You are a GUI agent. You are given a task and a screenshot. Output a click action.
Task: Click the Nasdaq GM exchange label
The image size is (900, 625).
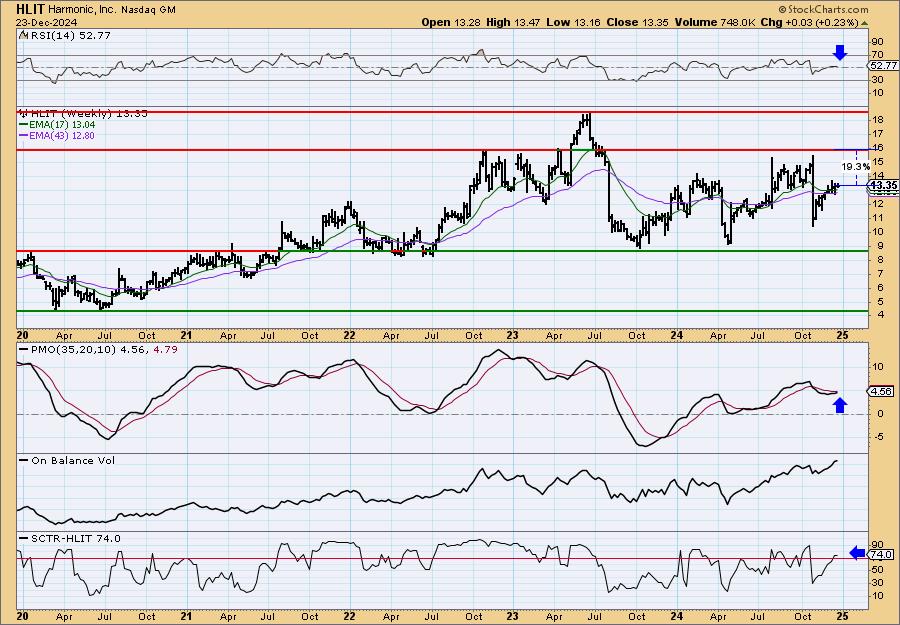click(149, 10)
